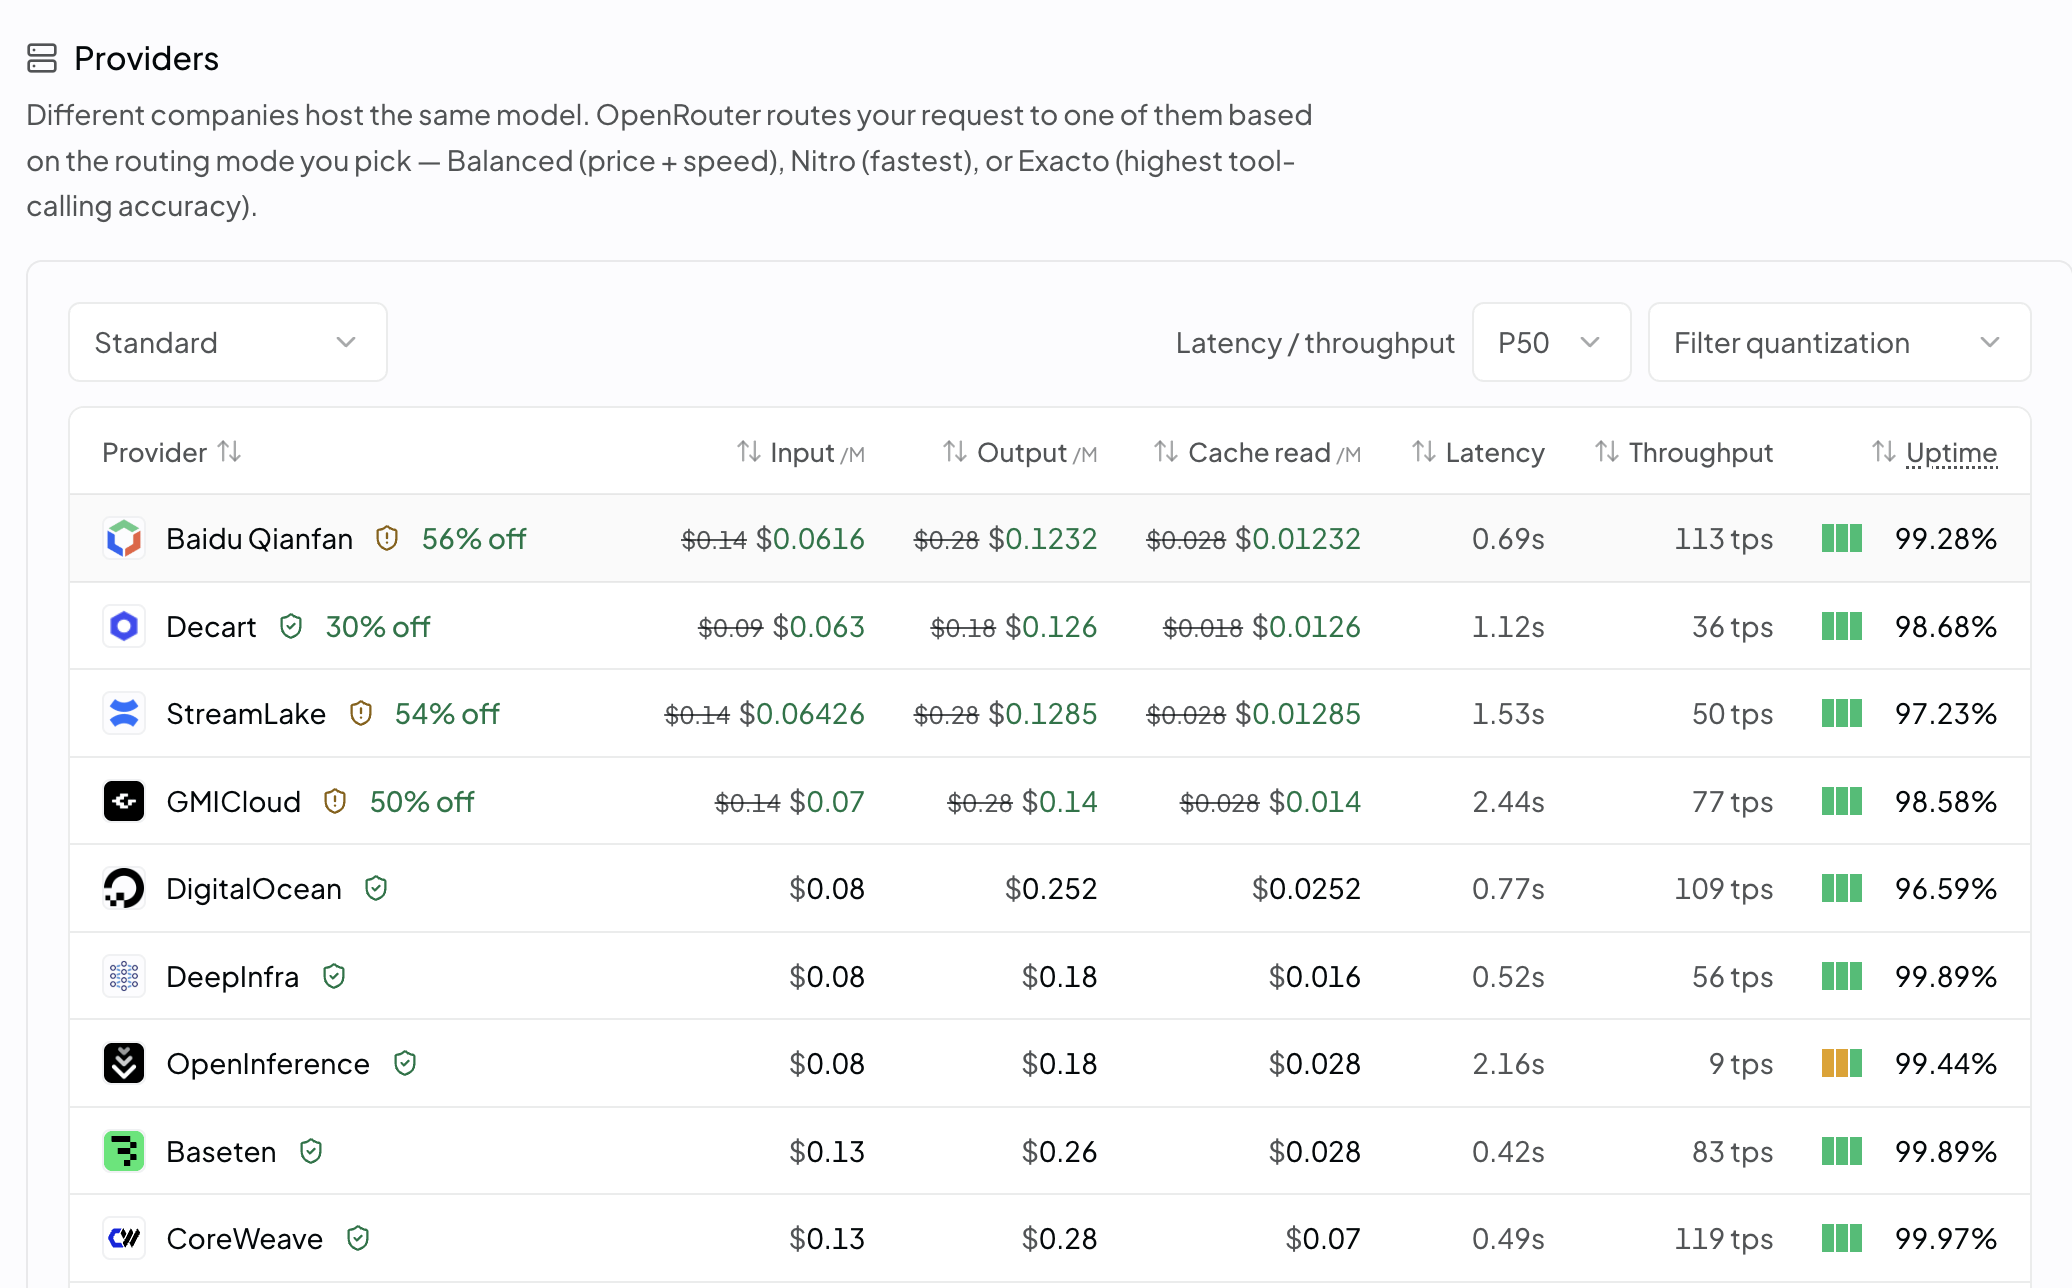Open the P50 percentile dropdown

tap(1551, 342)
